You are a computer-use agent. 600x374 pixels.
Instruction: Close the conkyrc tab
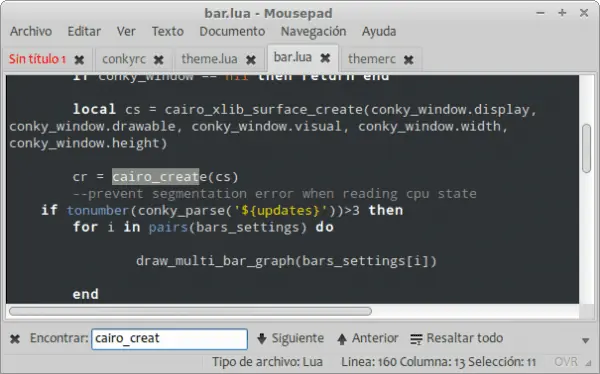click(x=158, y=60)
